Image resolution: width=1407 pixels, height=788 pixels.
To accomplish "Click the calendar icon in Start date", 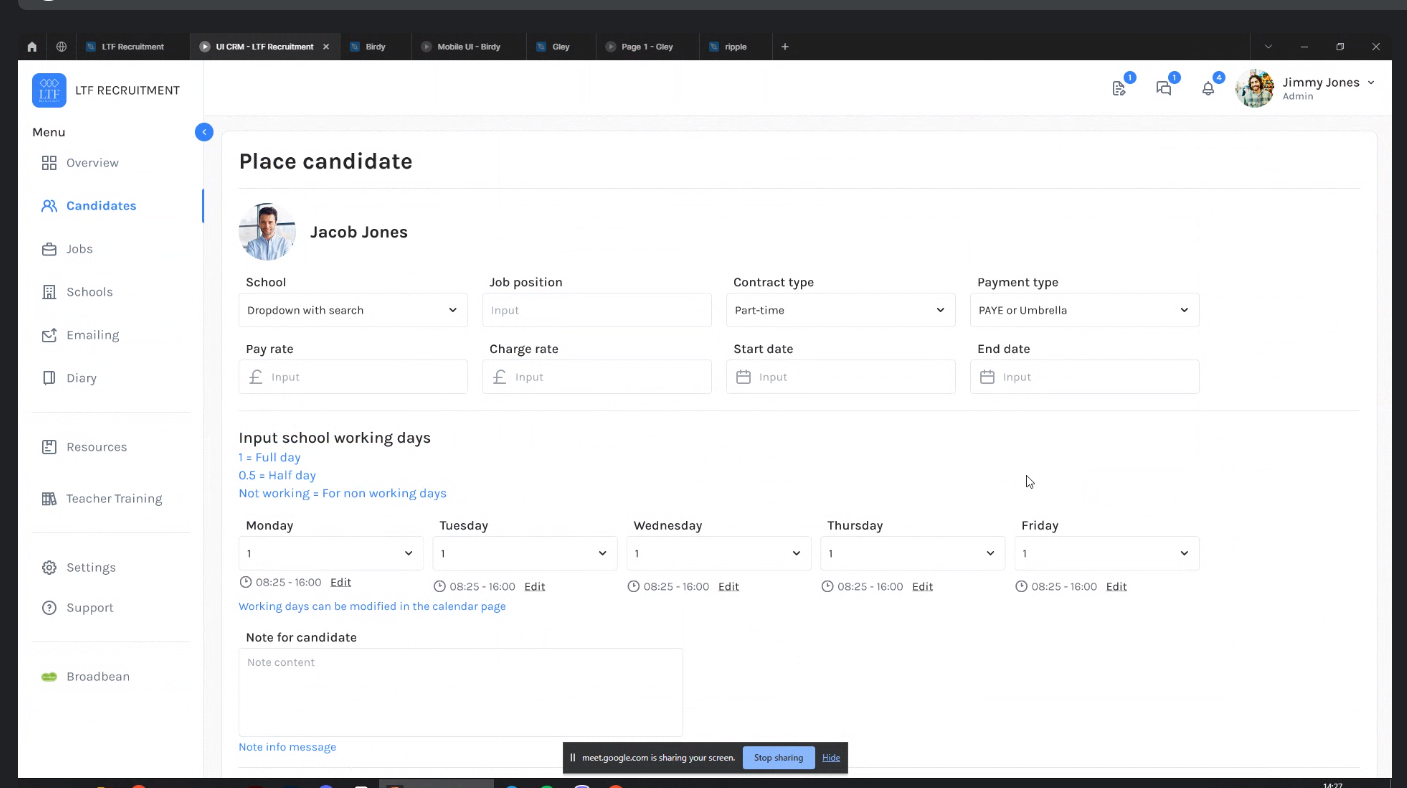I will coord(743,377).
